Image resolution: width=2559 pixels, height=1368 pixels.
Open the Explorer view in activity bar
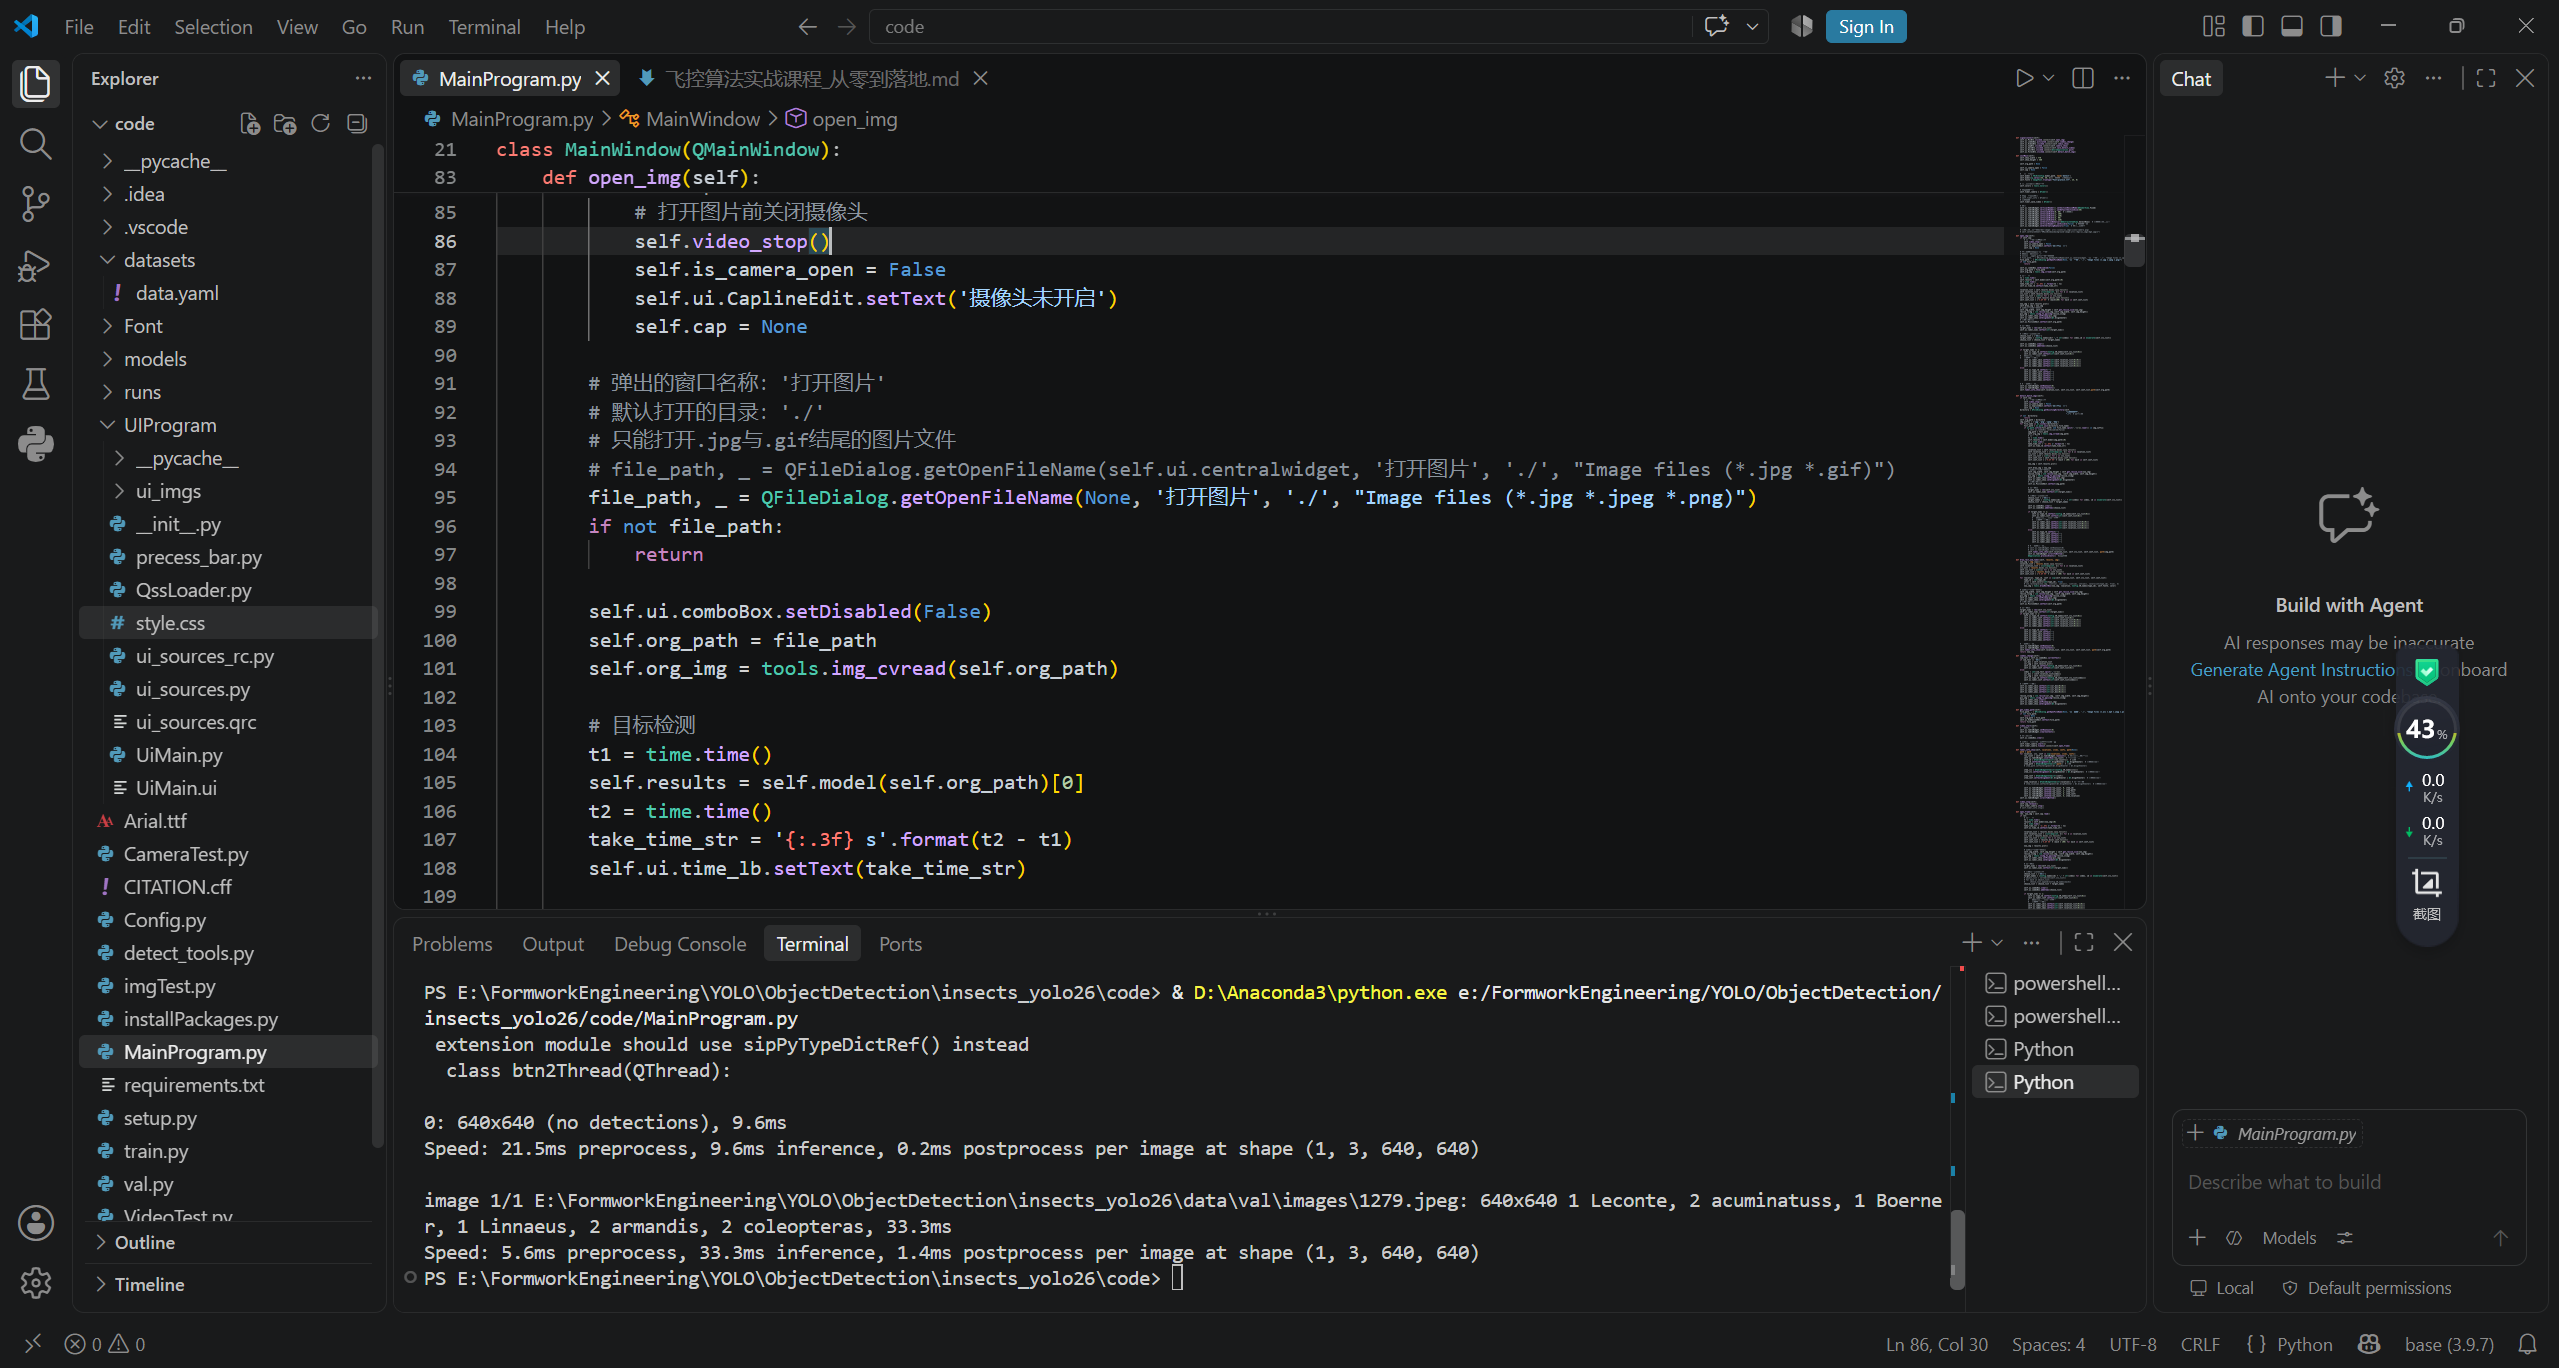point(35,83)
